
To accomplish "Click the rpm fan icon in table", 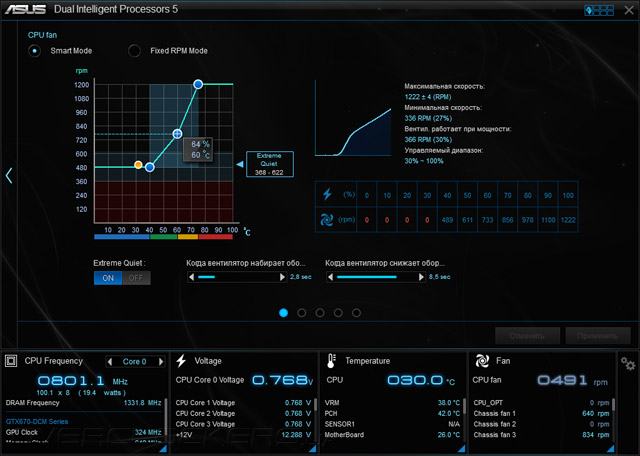I will (x=327, y=220).
